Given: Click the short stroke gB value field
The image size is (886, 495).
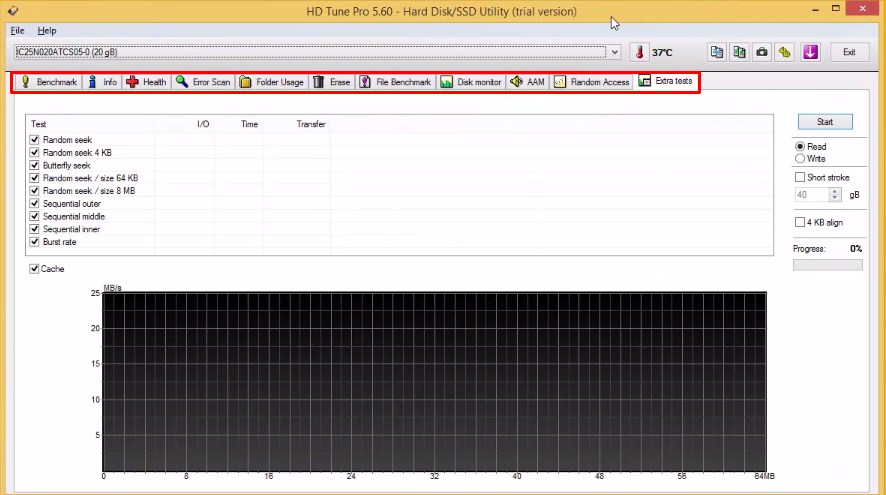Looking at the screenshot, I should pyautogui.click(x=812, y=194).
